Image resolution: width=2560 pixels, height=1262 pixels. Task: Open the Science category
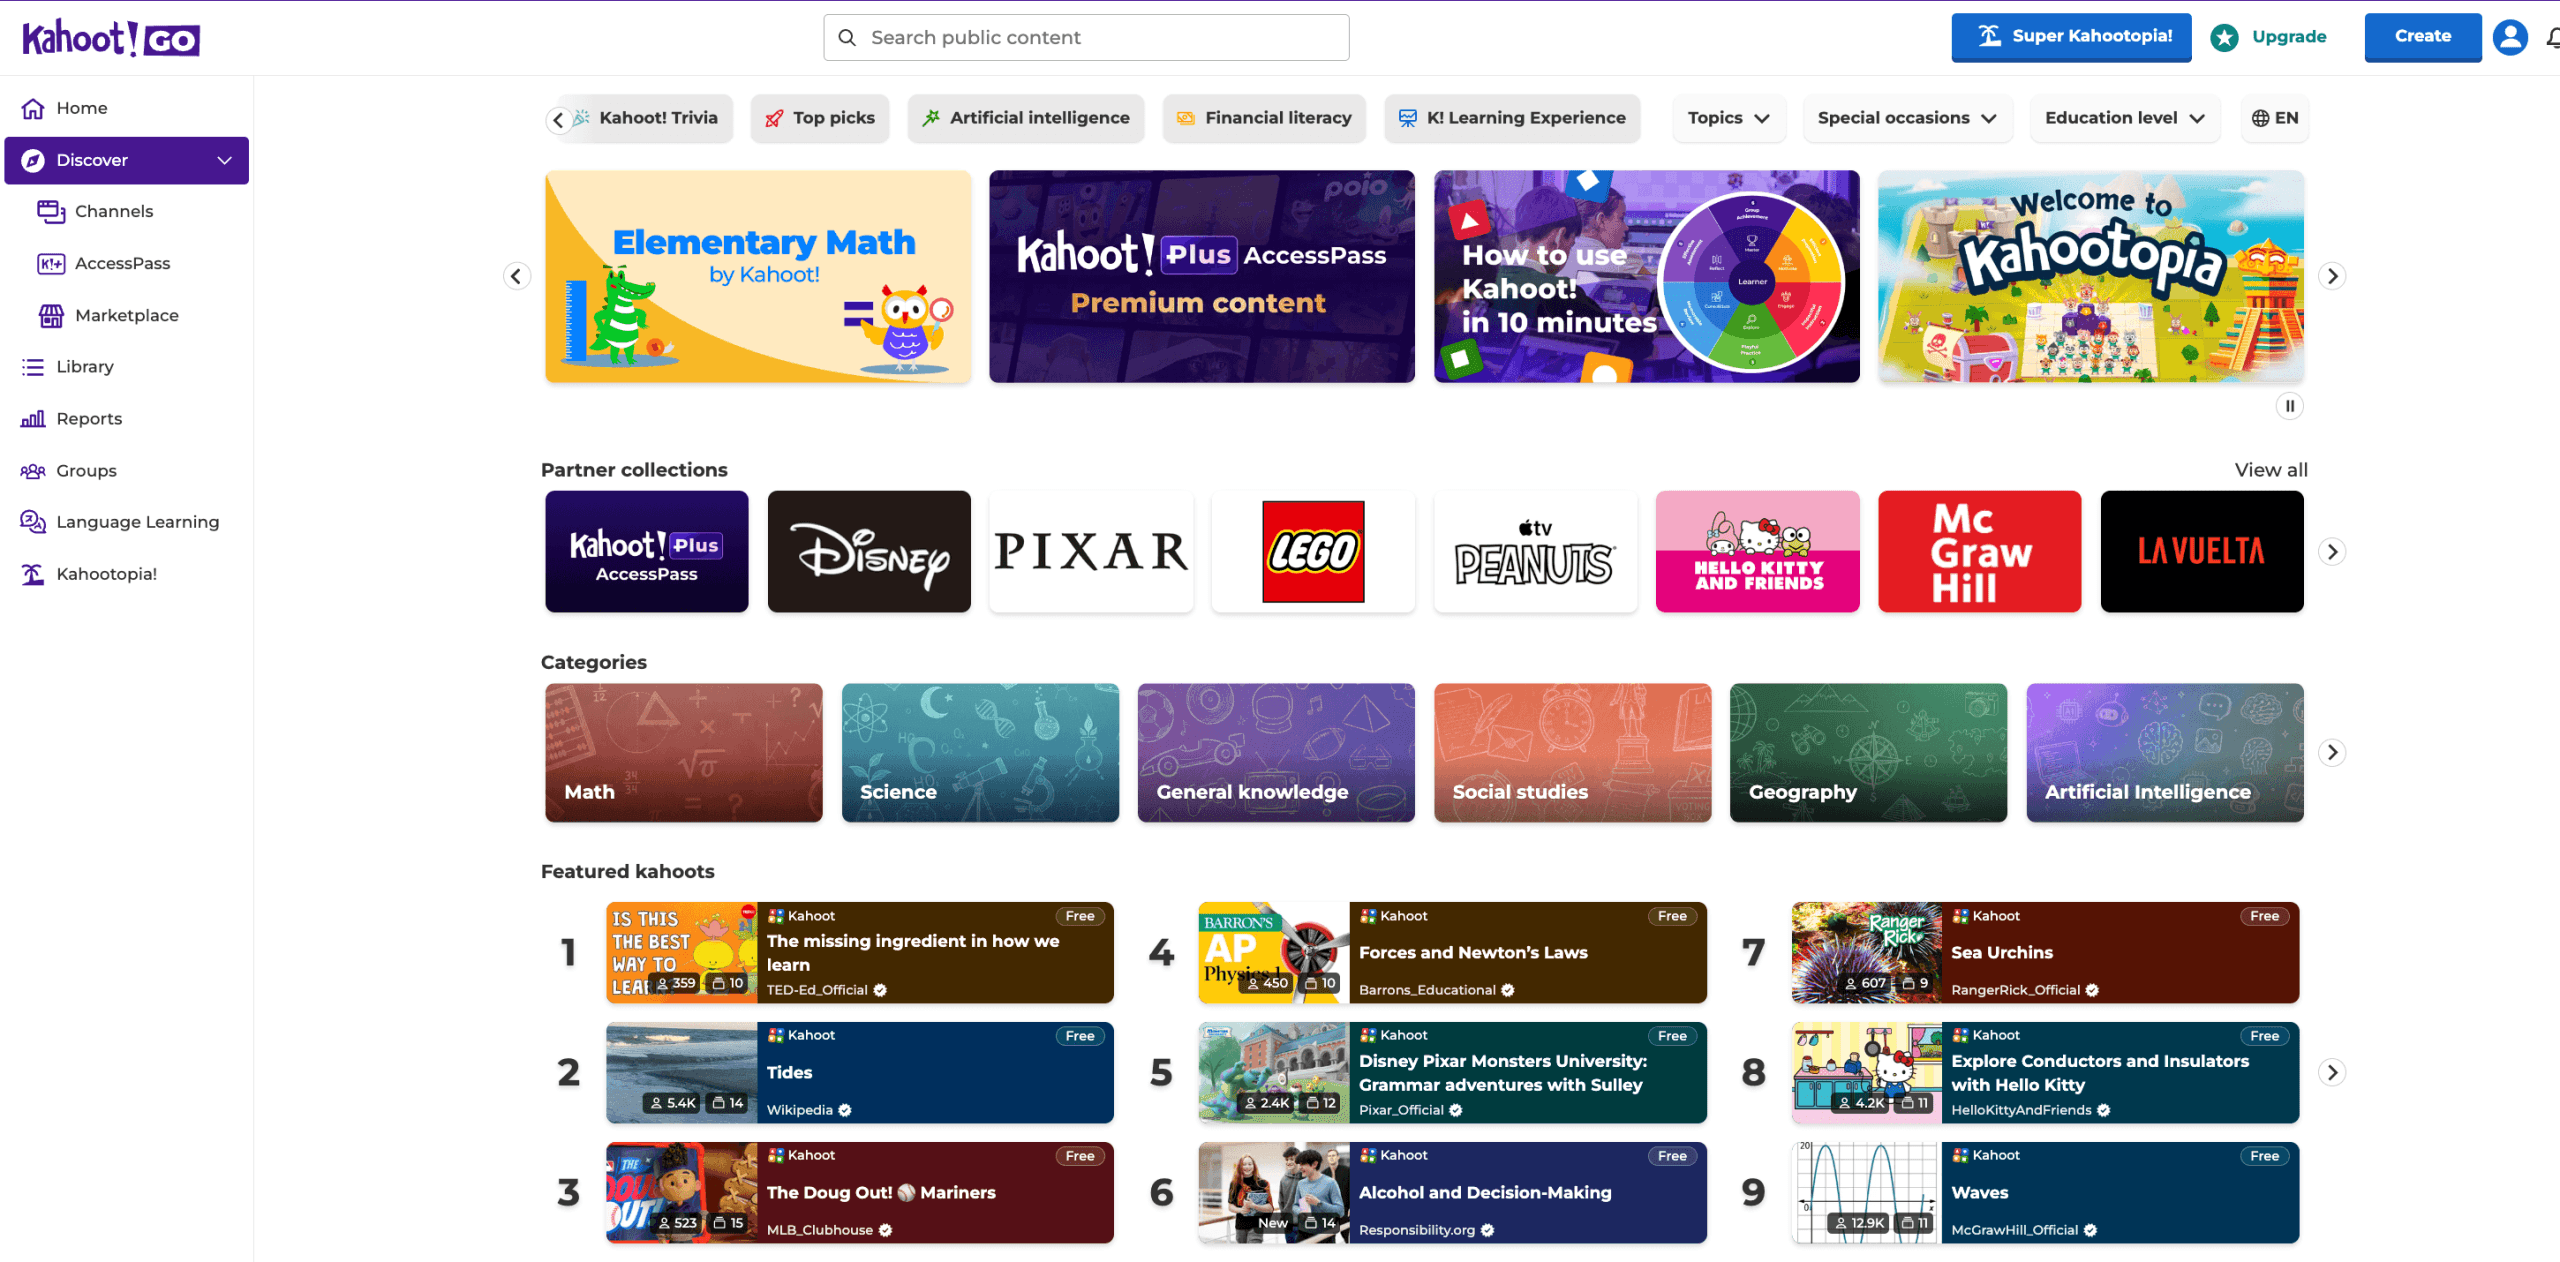click(x=980, y=752)
